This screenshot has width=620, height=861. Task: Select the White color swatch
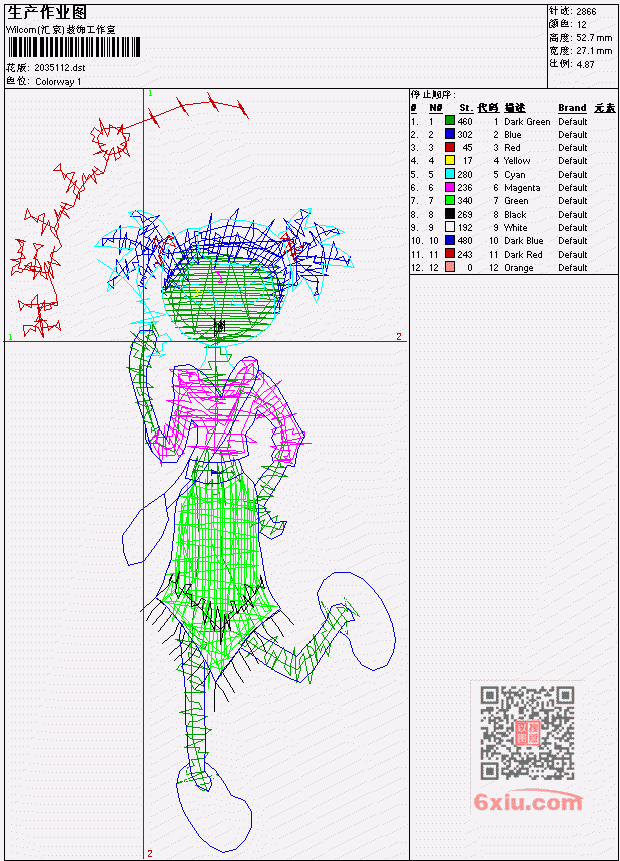(x=450, y=227)
